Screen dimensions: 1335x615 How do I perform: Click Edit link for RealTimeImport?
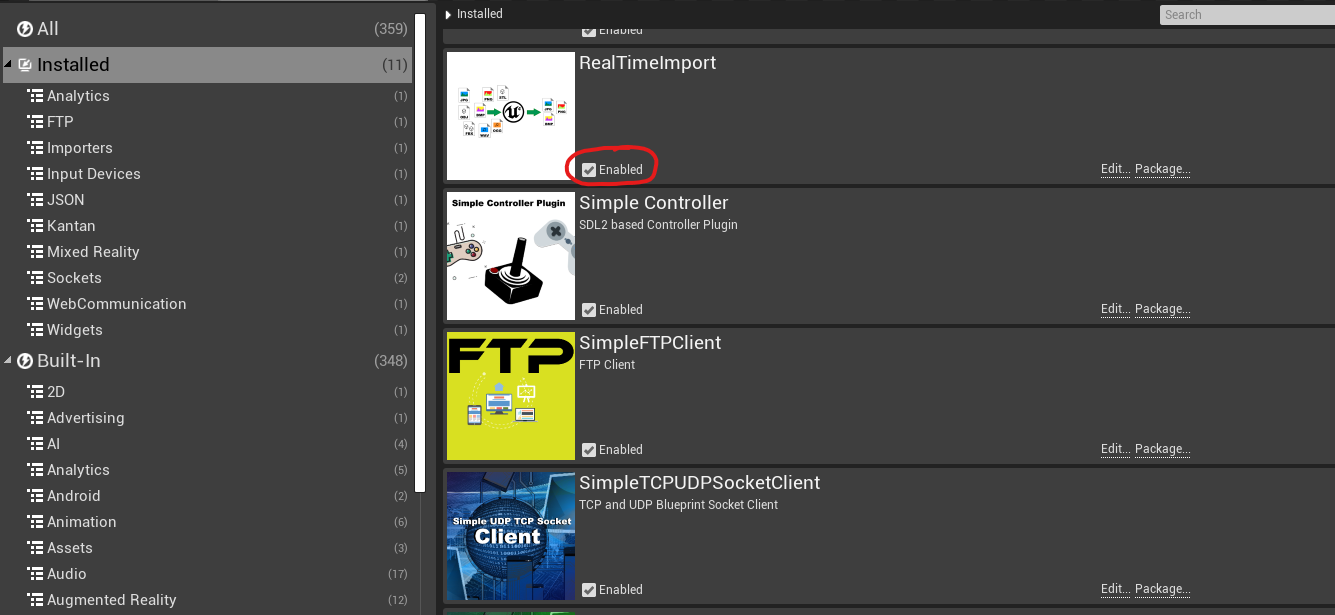(1115, 170)
